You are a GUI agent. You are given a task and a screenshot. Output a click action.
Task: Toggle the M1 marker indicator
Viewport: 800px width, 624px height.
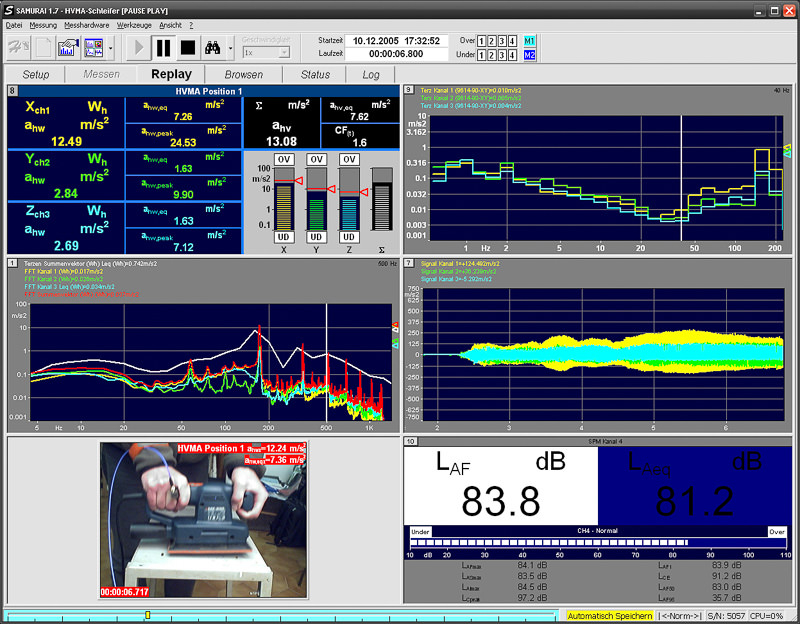(529, 40)
